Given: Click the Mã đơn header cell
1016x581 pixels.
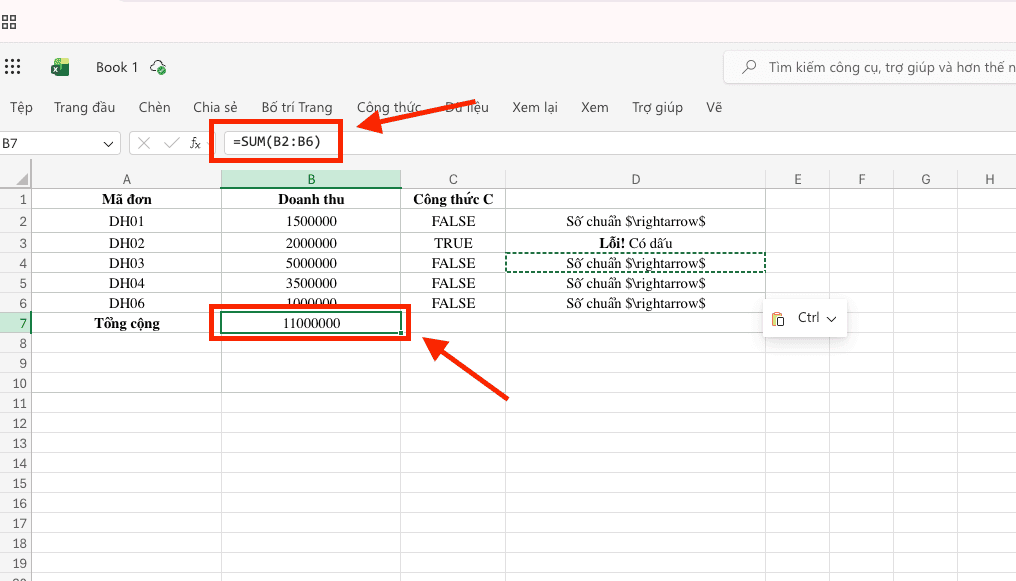Looking at the screenshot, I should pyautogui.click(x=126, y=199).
